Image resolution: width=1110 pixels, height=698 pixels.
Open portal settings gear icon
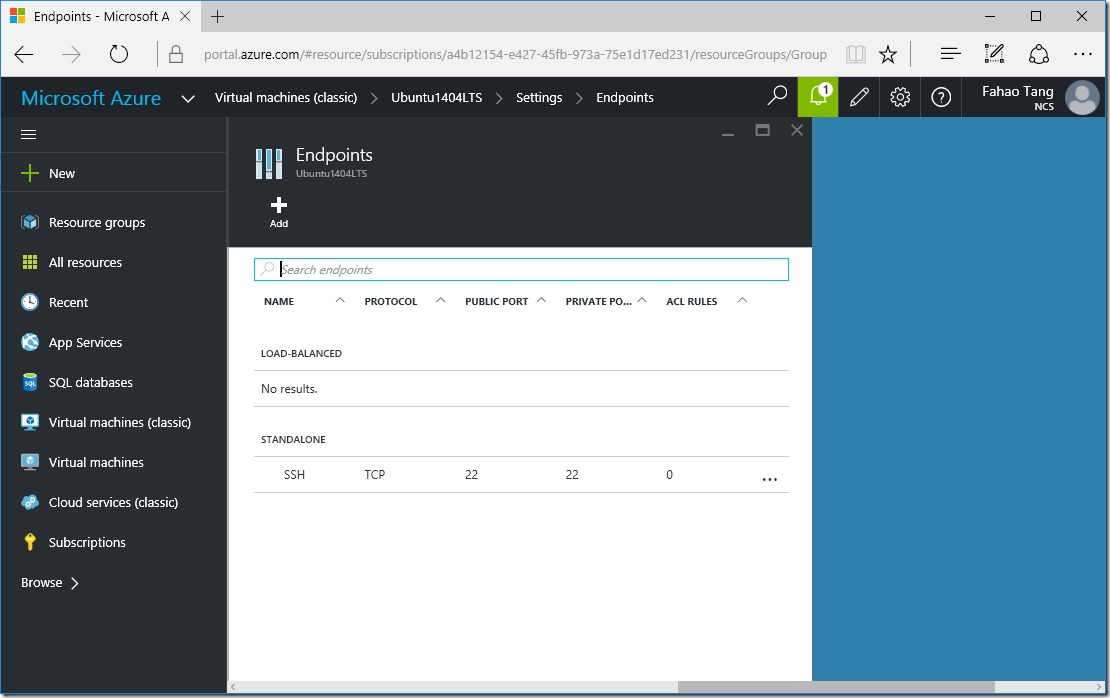[x=900, y=97]
